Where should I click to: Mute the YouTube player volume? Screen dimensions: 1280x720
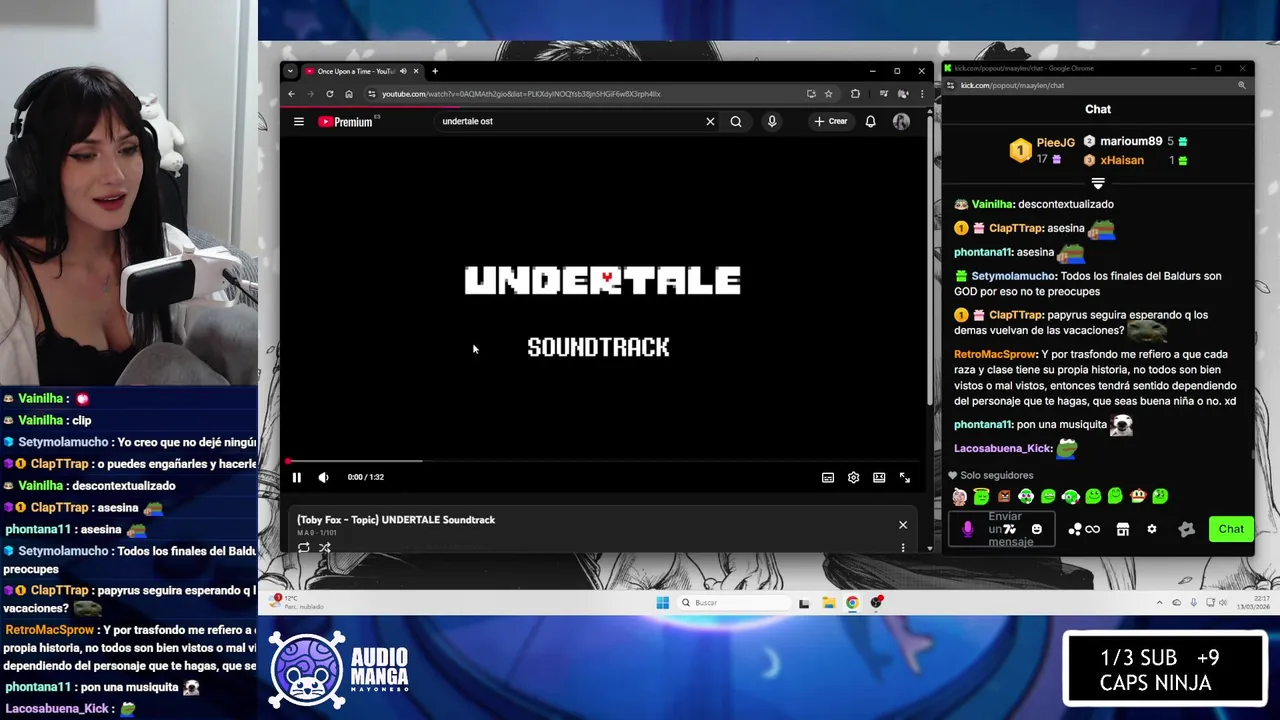323,478
